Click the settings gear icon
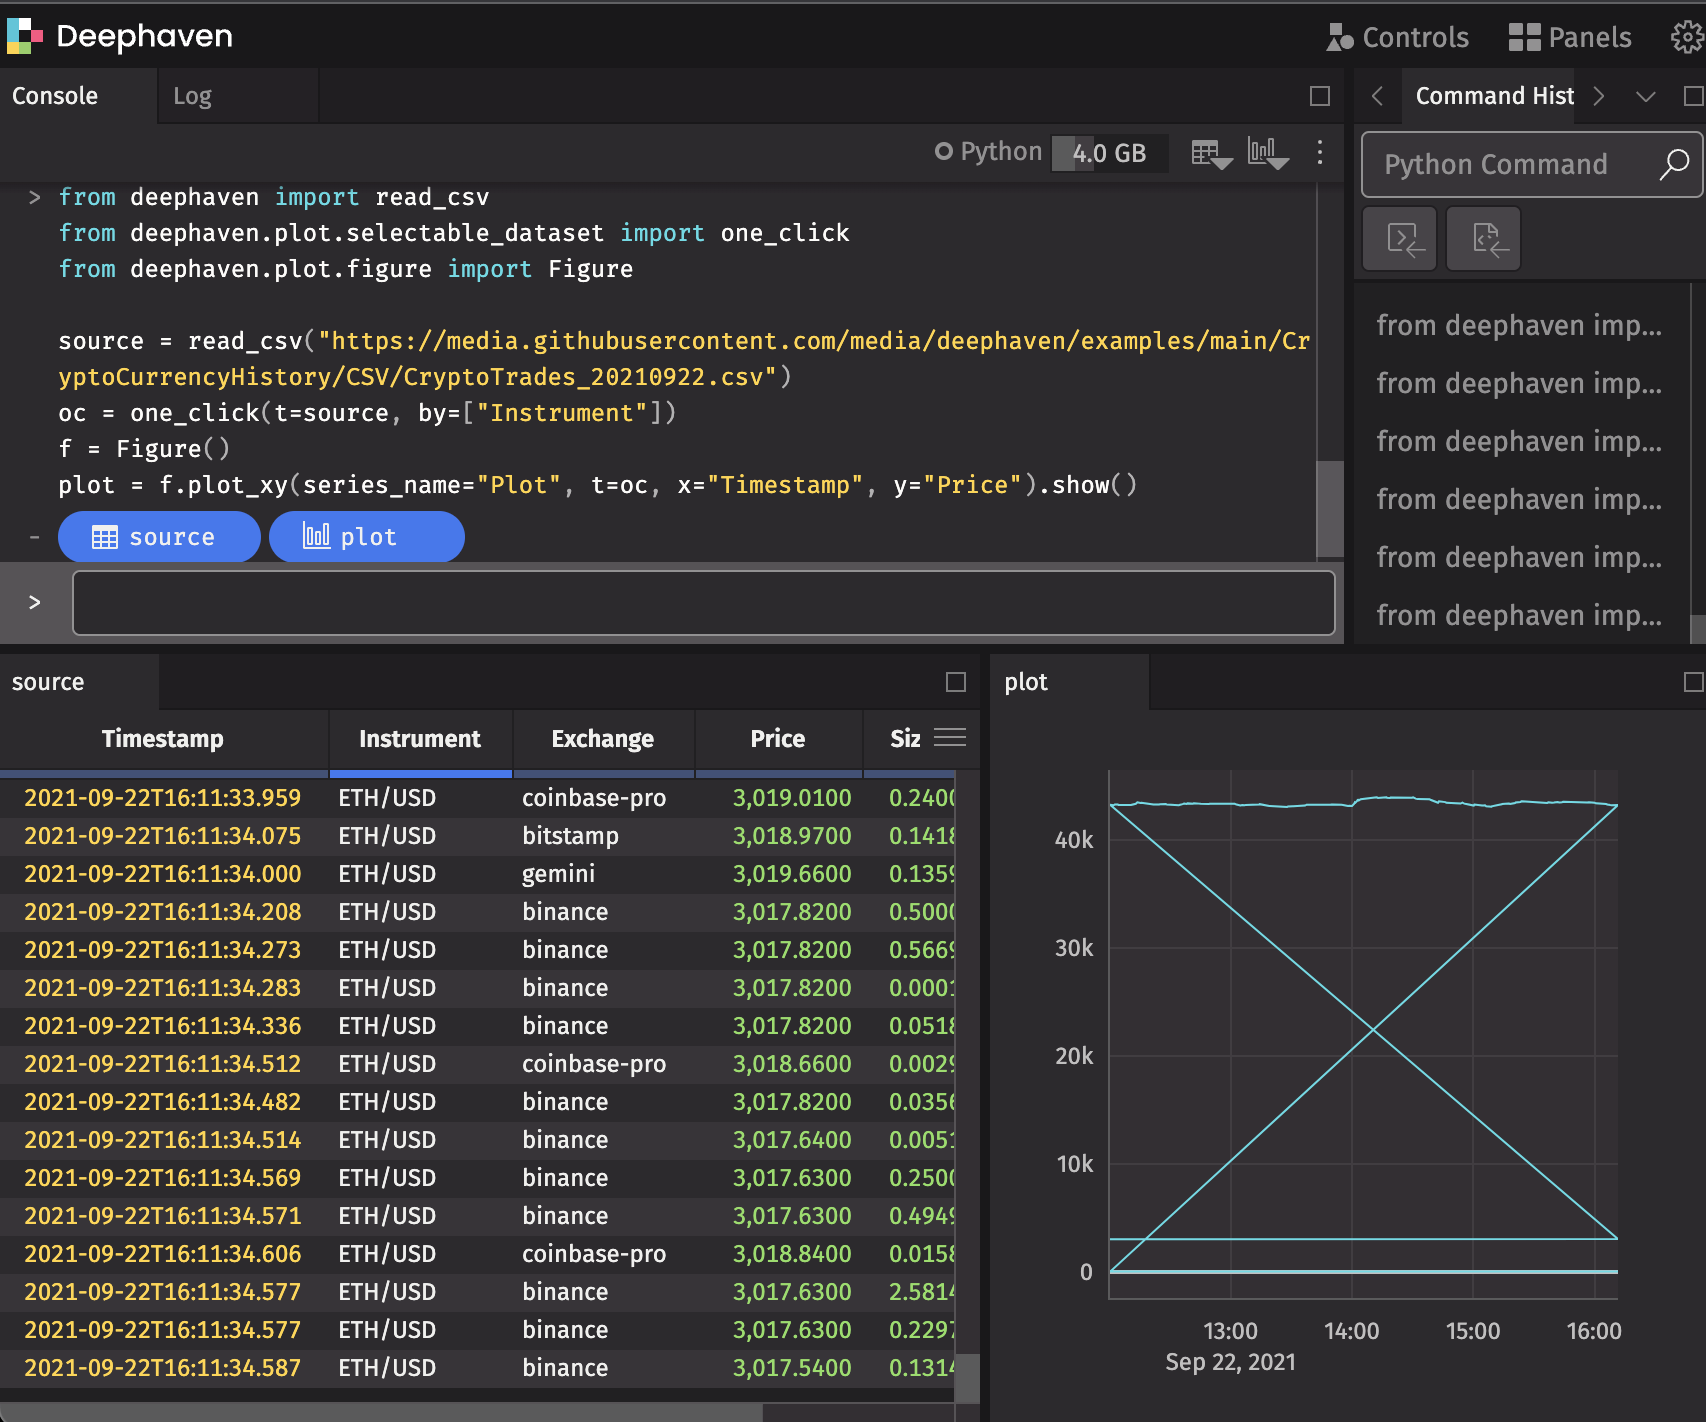The width and height of the screenshot is (1706, 1422). (x=1684, y=37)
